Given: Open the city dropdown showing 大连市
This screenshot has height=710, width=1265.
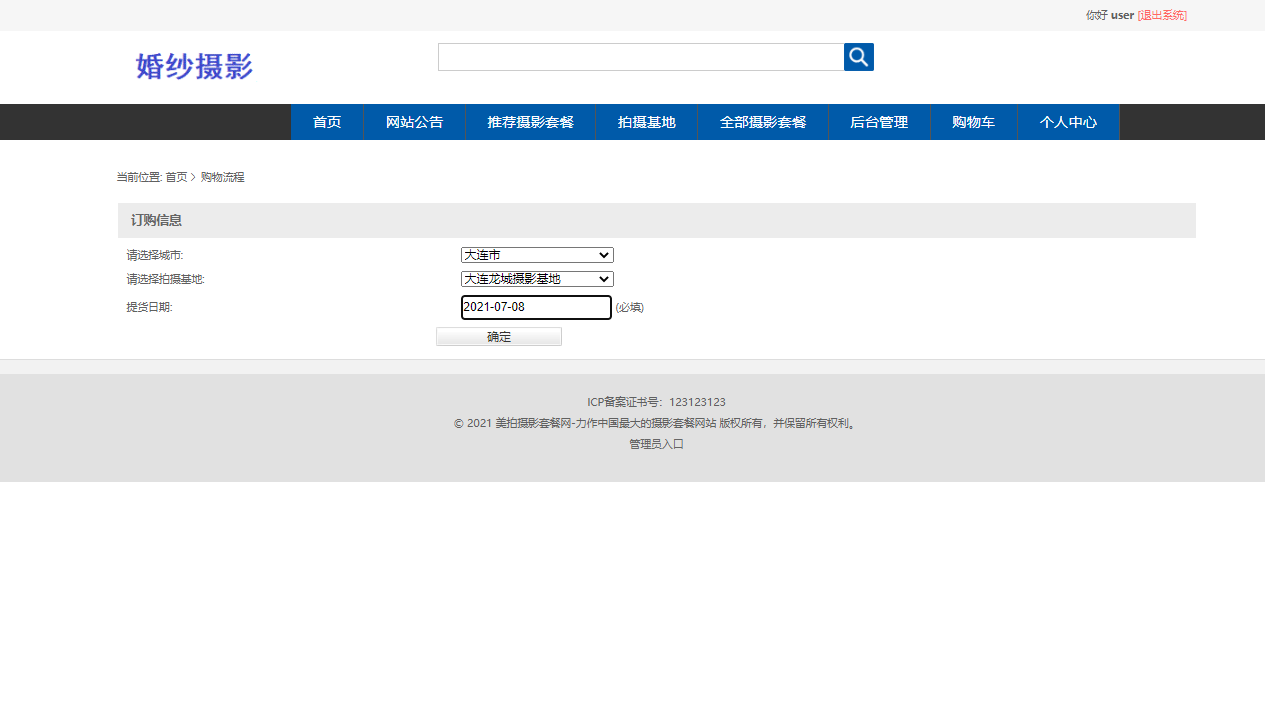Looking at the screenshot, I should (536, 254).
